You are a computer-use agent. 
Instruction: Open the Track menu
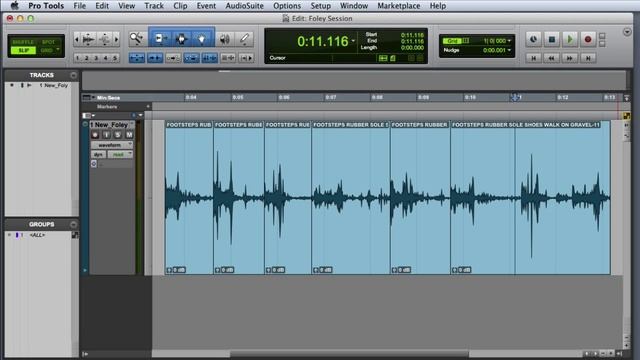[x=154, y=6]
